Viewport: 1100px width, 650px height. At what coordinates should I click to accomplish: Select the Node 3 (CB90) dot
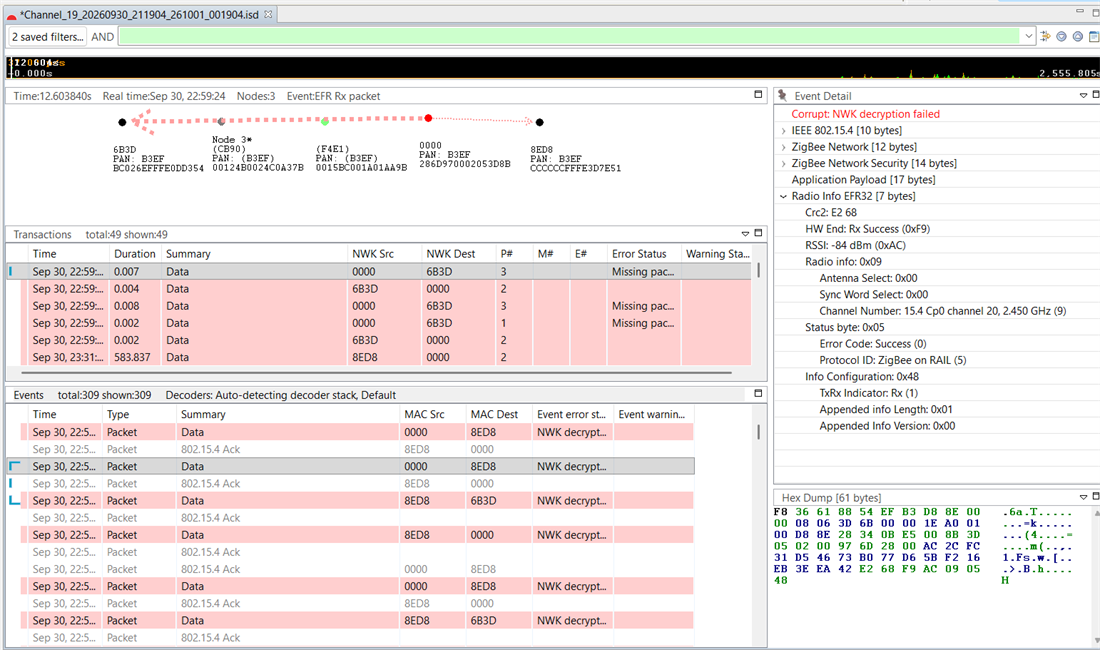coord(222,121)
